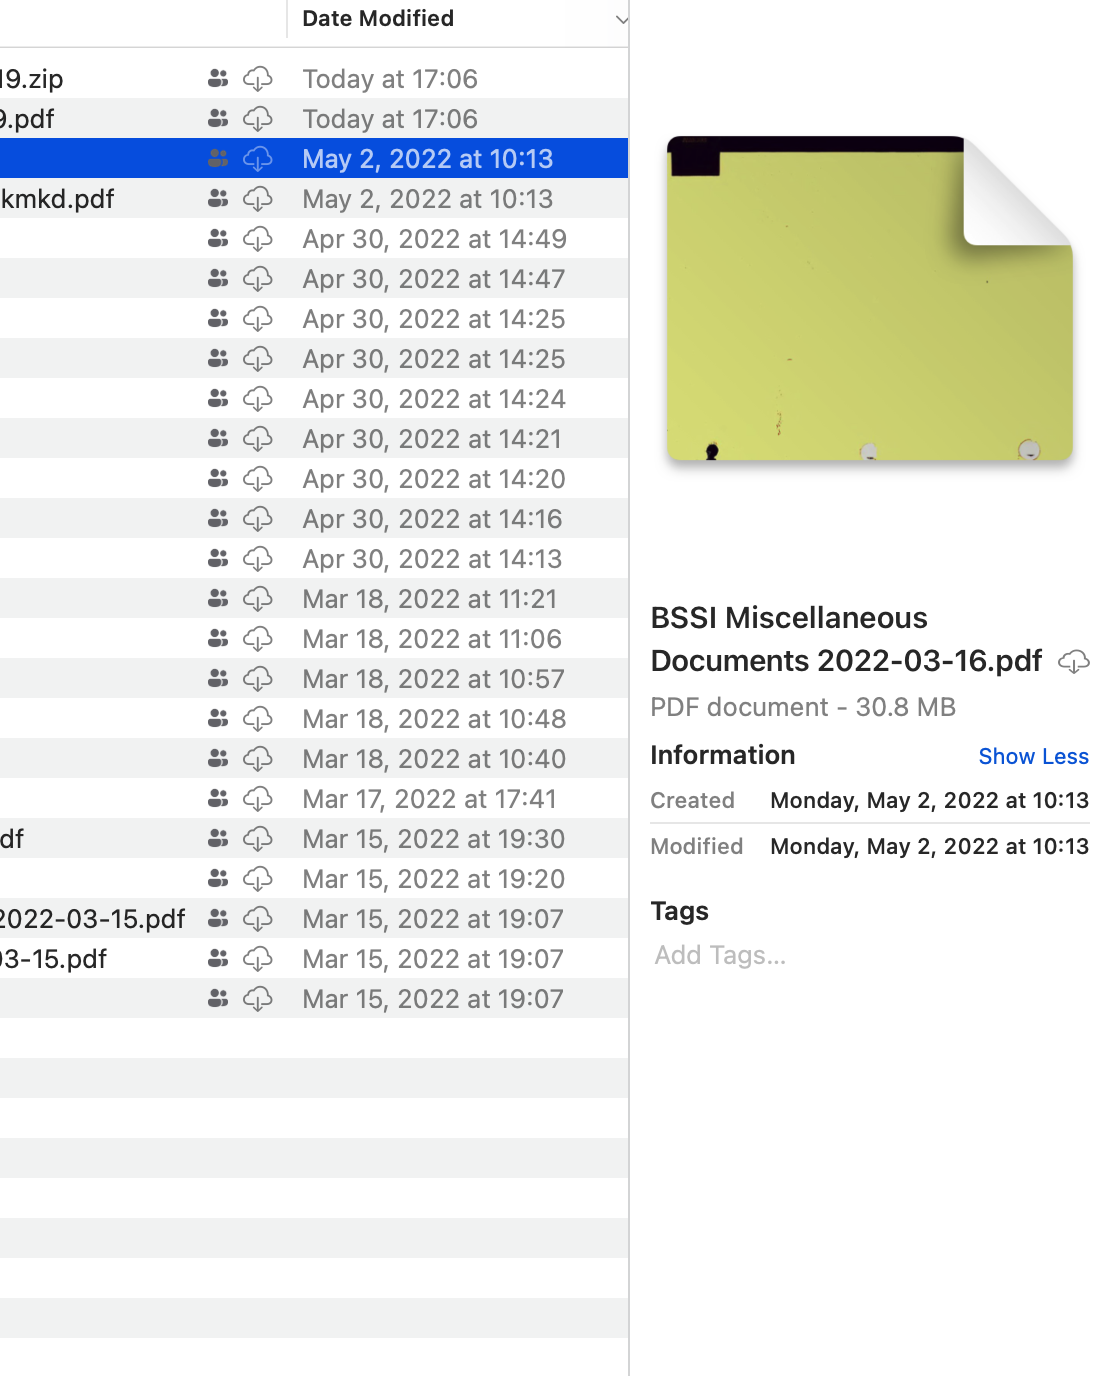Toggle sort order chevron in Date Modified column
The height and width of the screenshot is (1376, 1106).
tap(621, 19)
